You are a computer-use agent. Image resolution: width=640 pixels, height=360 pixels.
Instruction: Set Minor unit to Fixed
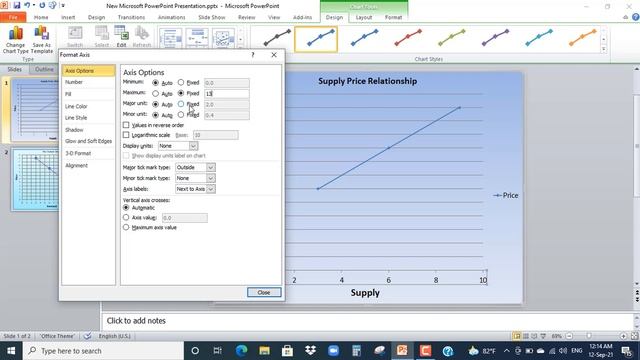181,115
